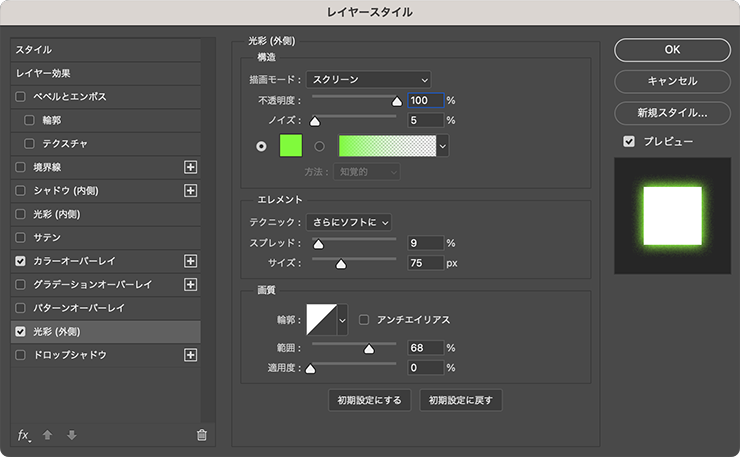The height and width of the screenshot is (457, 740).
Task: Enable the ベベルとエンボス checkbox
Action: [21, 97]
